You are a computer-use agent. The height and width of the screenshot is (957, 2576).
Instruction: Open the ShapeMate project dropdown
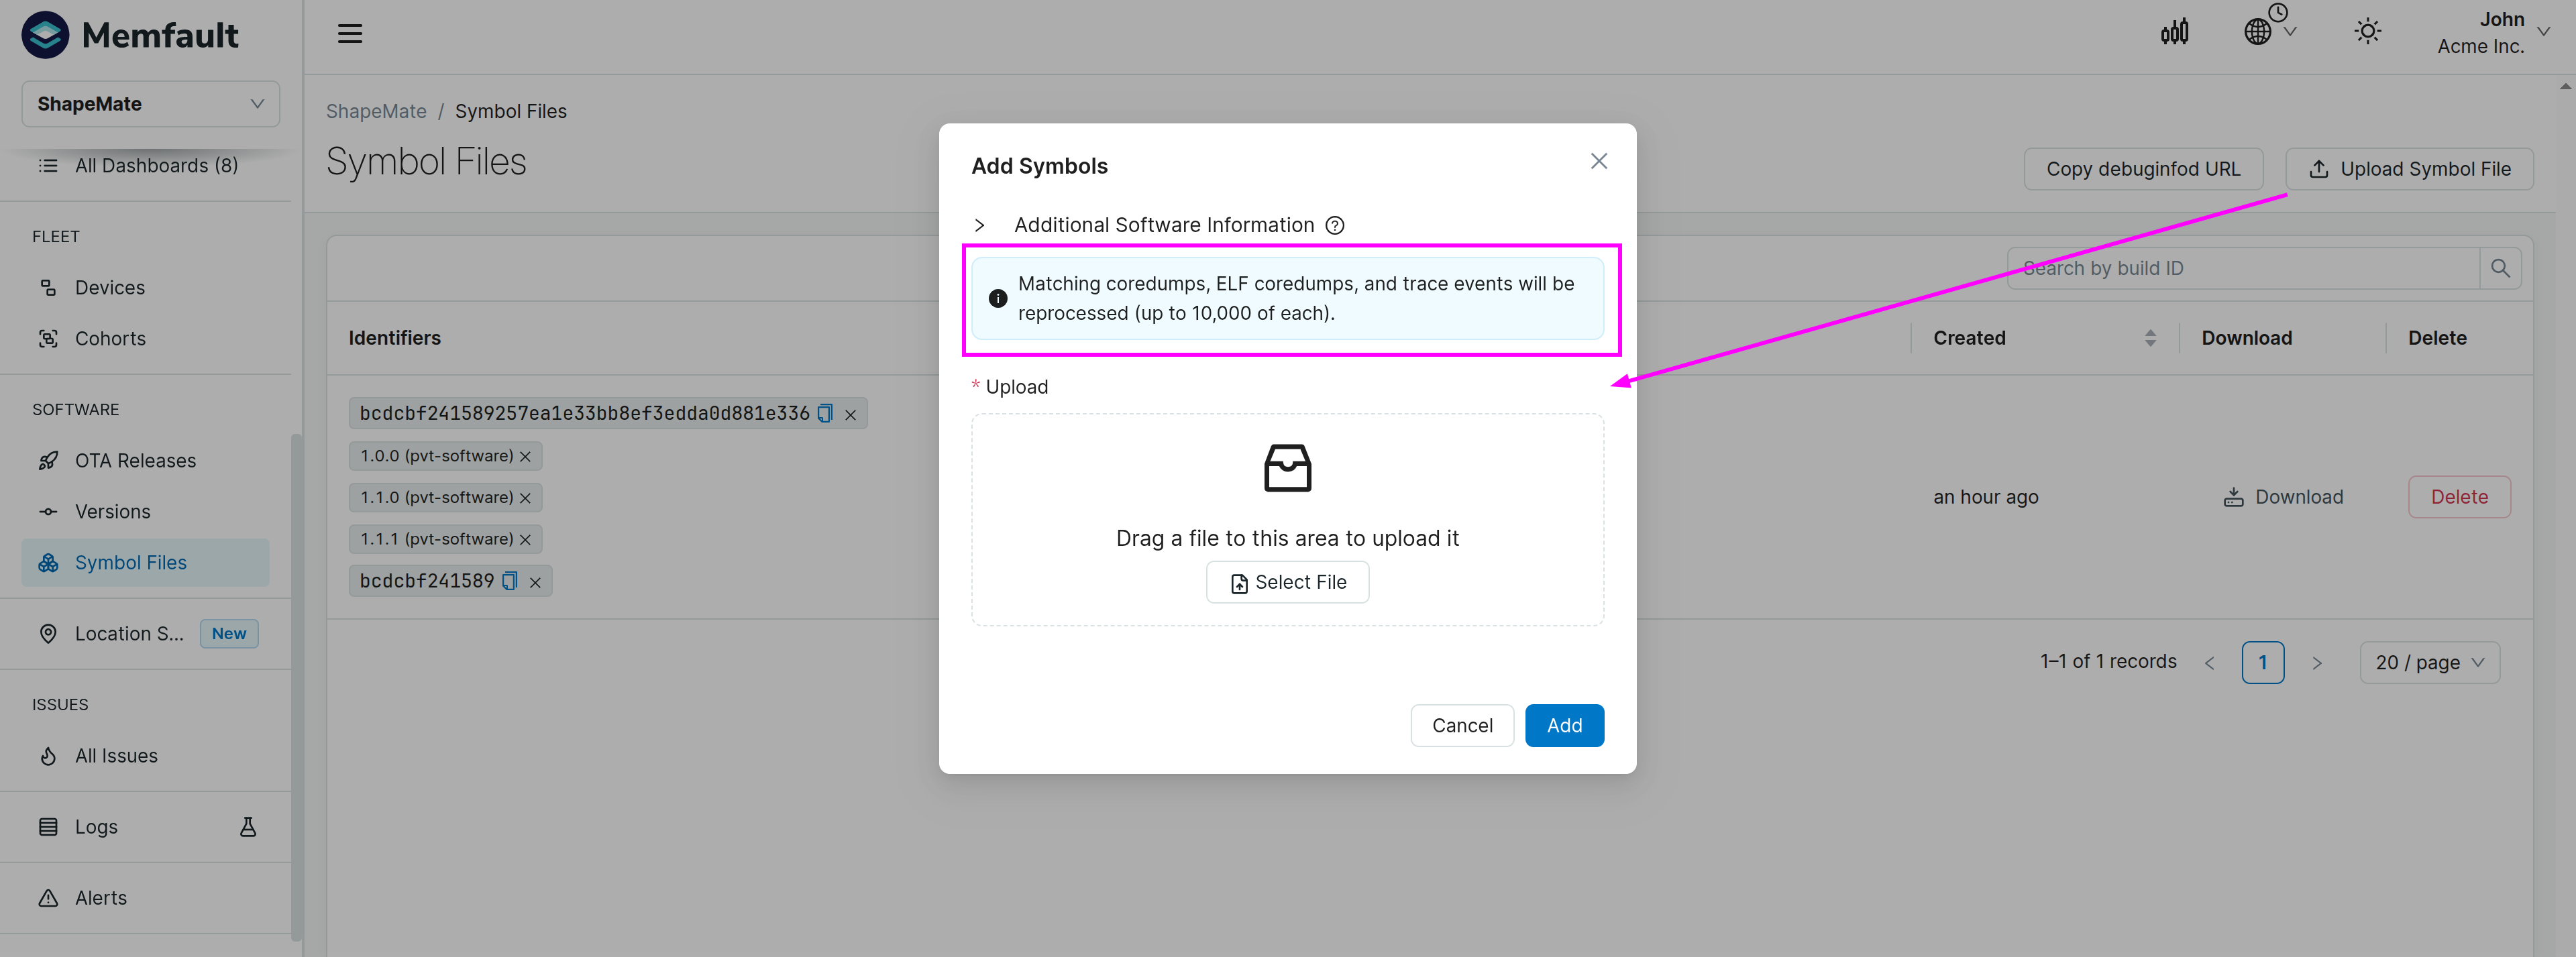150,104
